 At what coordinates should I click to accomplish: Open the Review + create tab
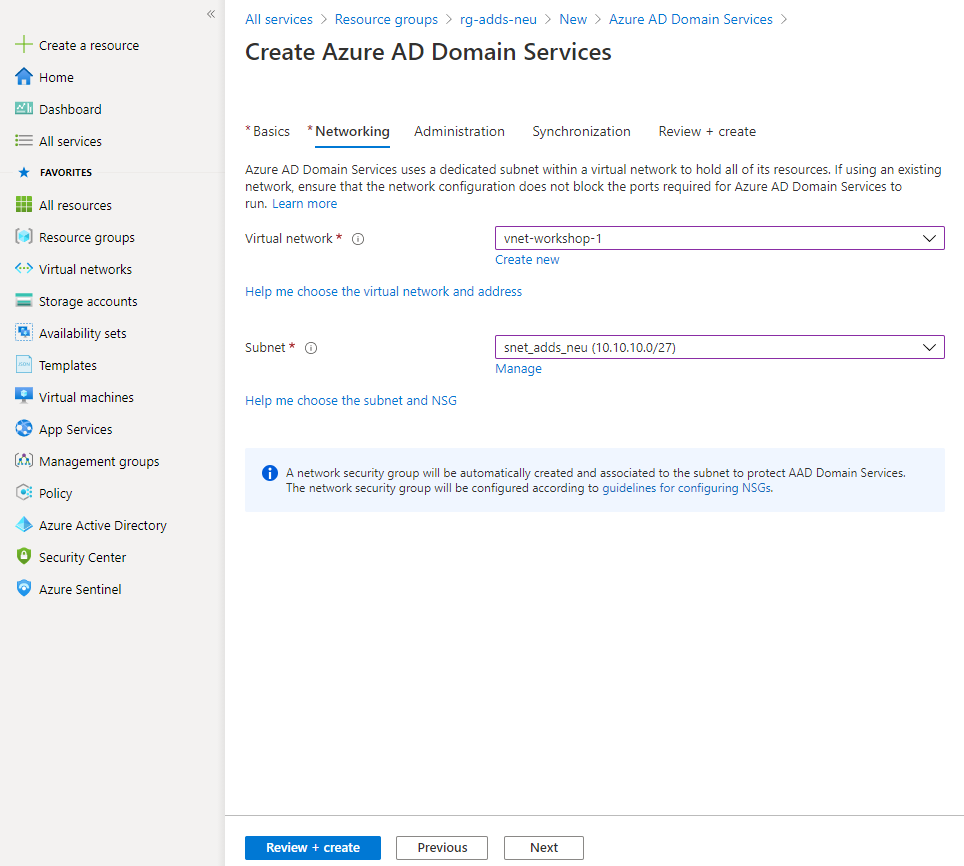[707, 132]
